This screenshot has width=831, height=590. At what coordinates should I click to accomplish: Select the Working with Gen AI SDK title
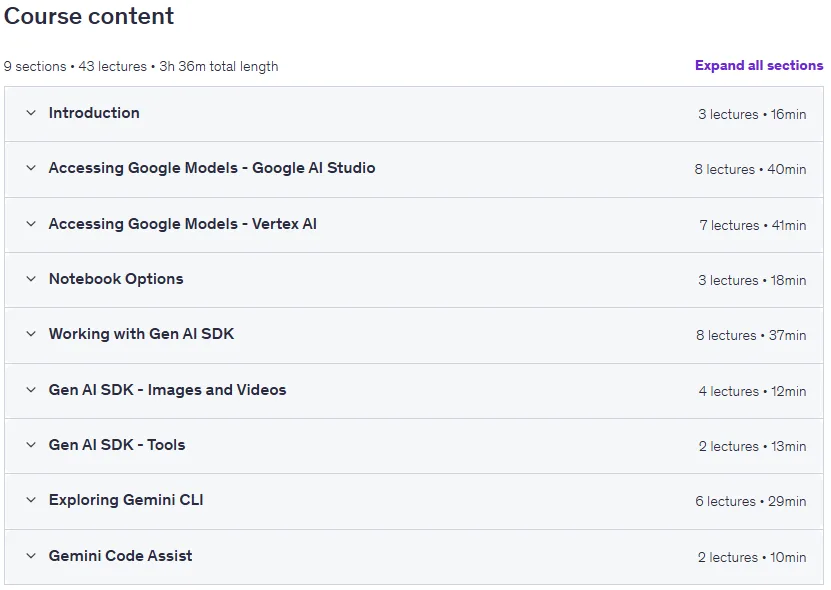[142, 334]
